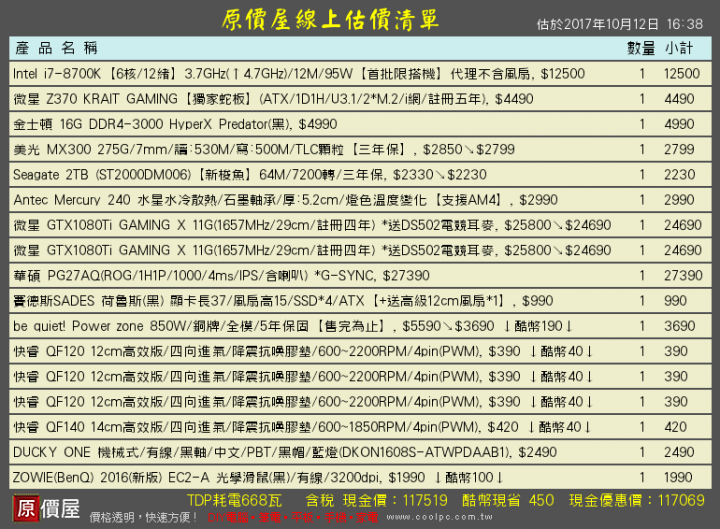This screenshot has height=529, width=720.
Task: Select the DUCKY ONE keyboard row
Action: pos(360,452)
